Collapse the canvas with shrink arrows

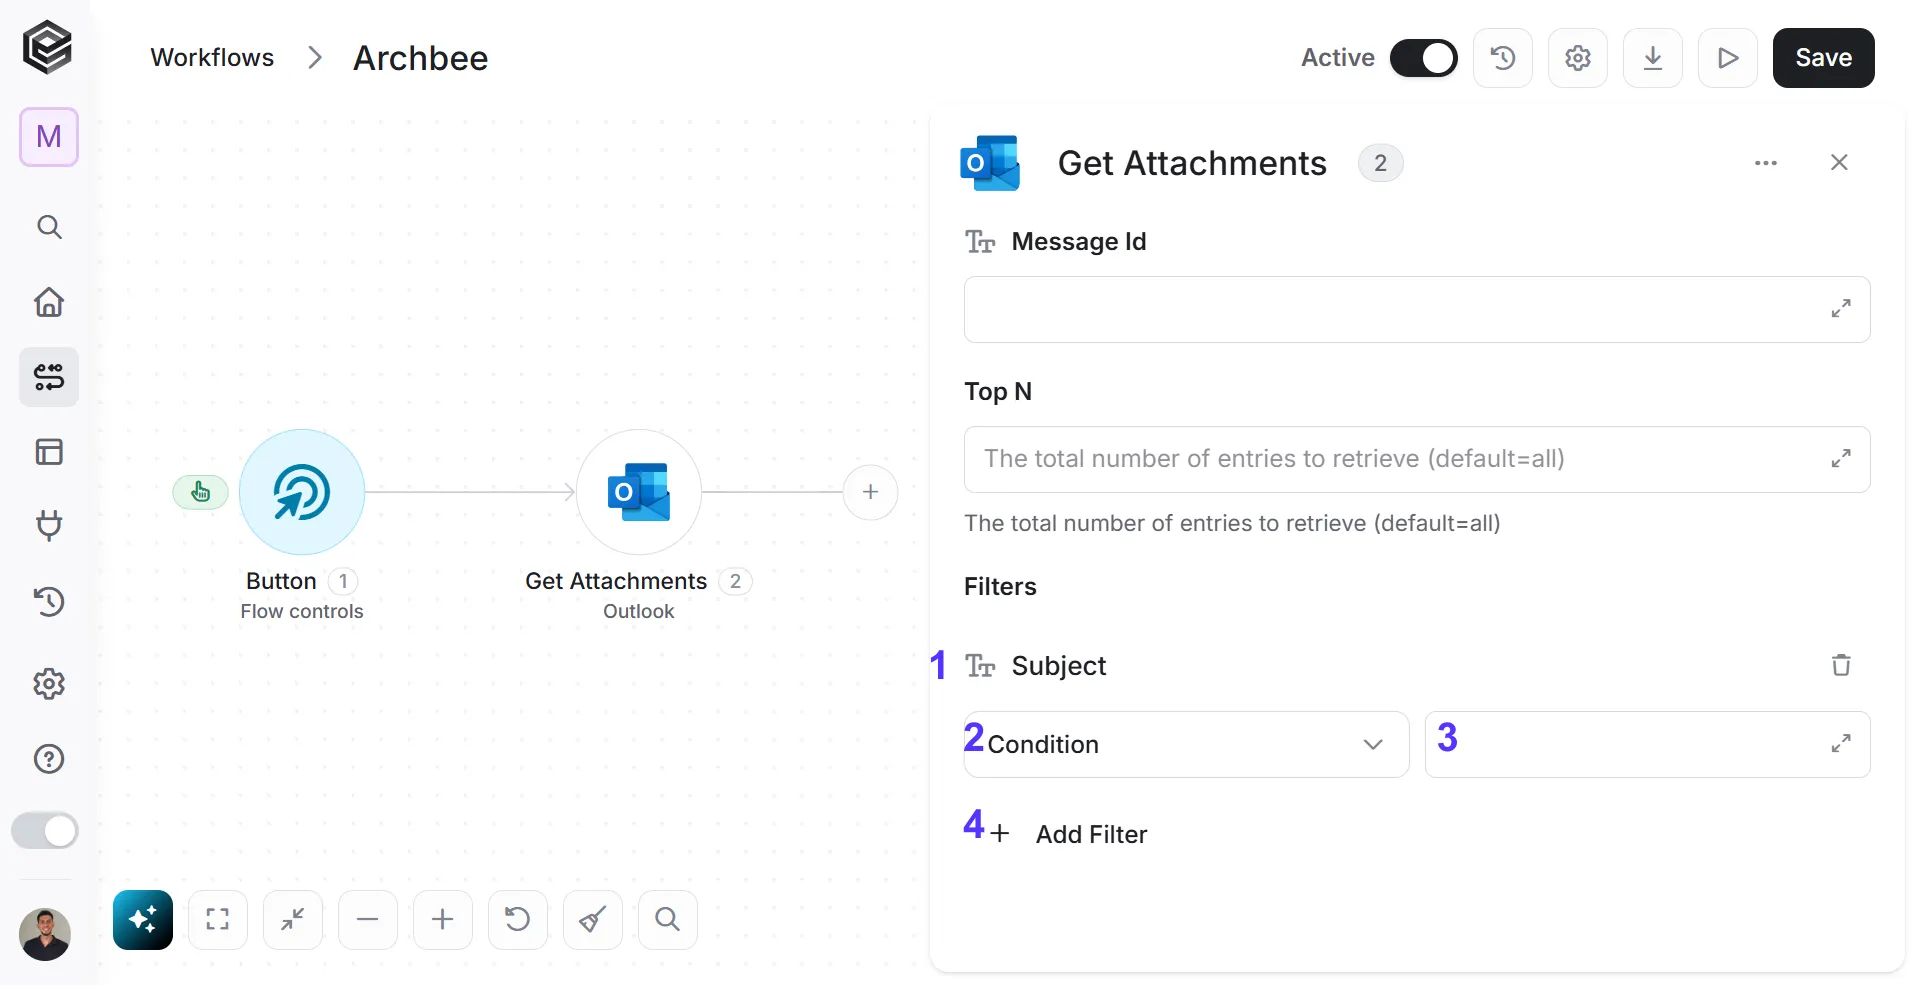293,920
